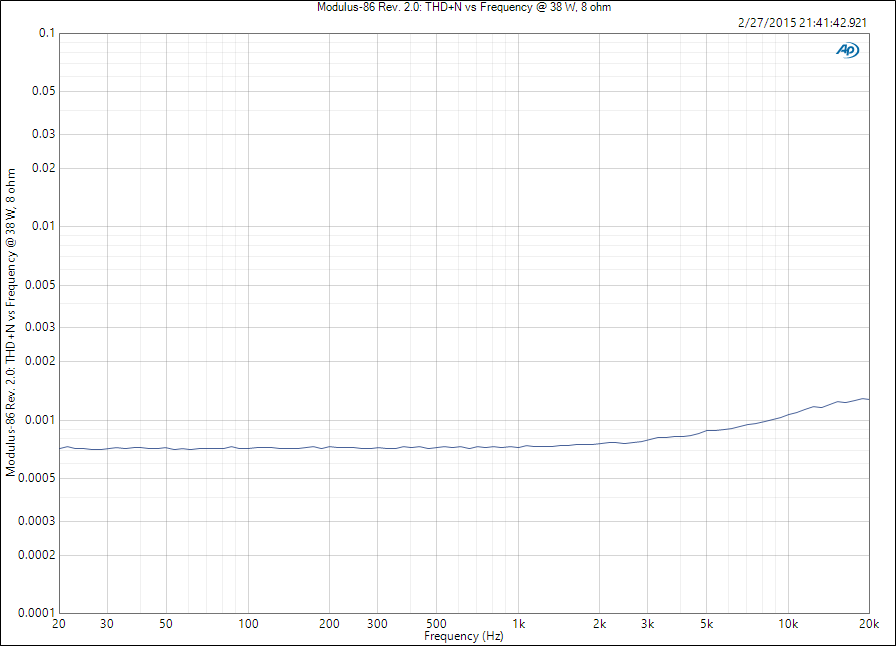Click the x-axis tick label '100'
This screenshot has height=646, width=896.
248,624
